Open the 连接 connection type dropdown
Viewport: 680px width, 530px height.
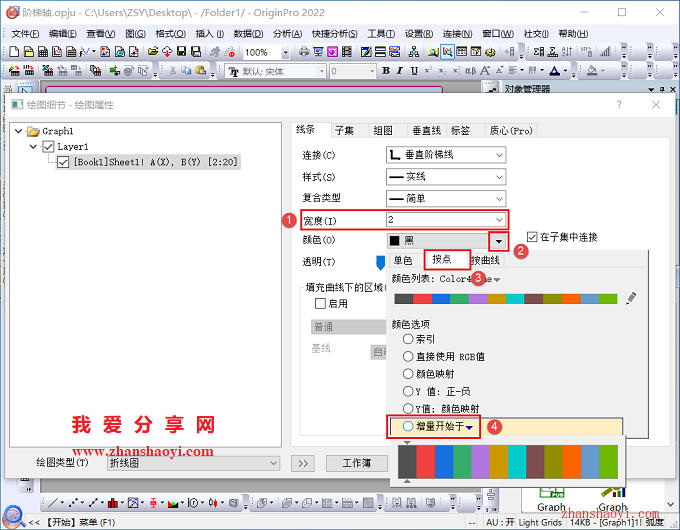[446, 155]
